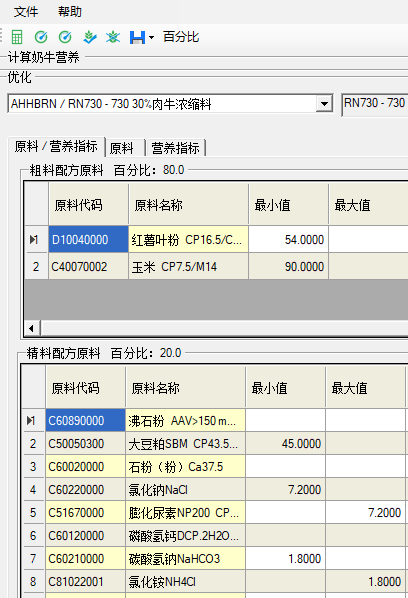Click the green calculator icon in toolbar
The width and height of the screenshot is (408, 598).
[x=17, y=37]
